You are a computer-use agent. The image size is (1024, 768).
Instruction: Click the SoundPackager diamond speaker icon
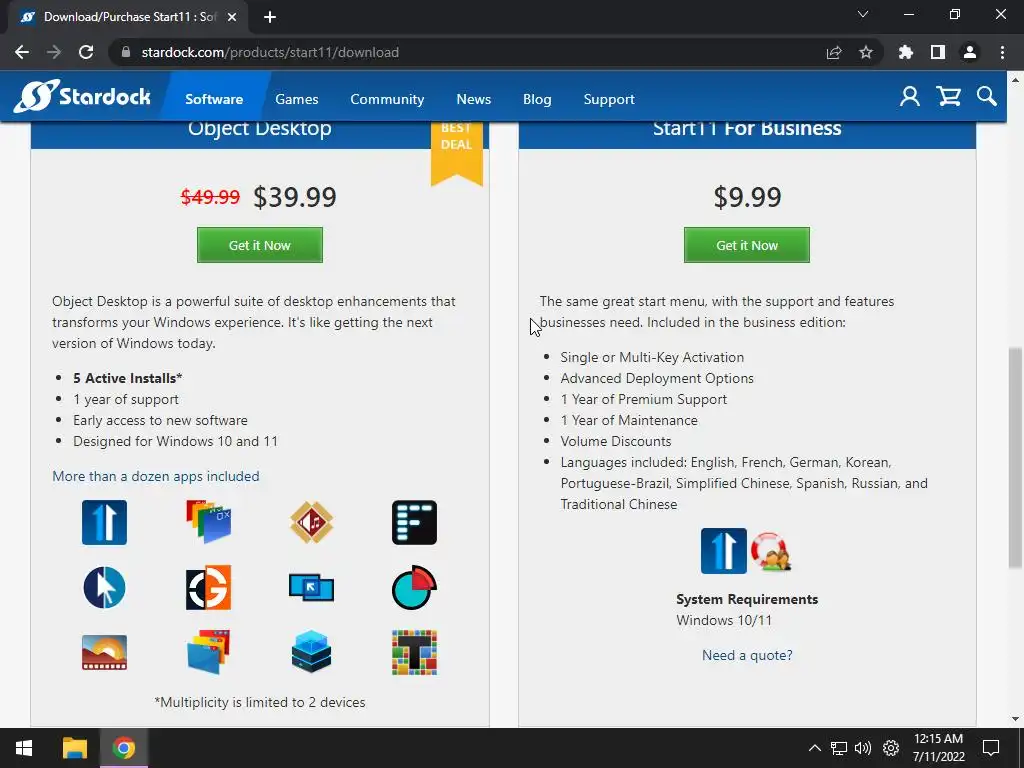[x=312, y=522]
